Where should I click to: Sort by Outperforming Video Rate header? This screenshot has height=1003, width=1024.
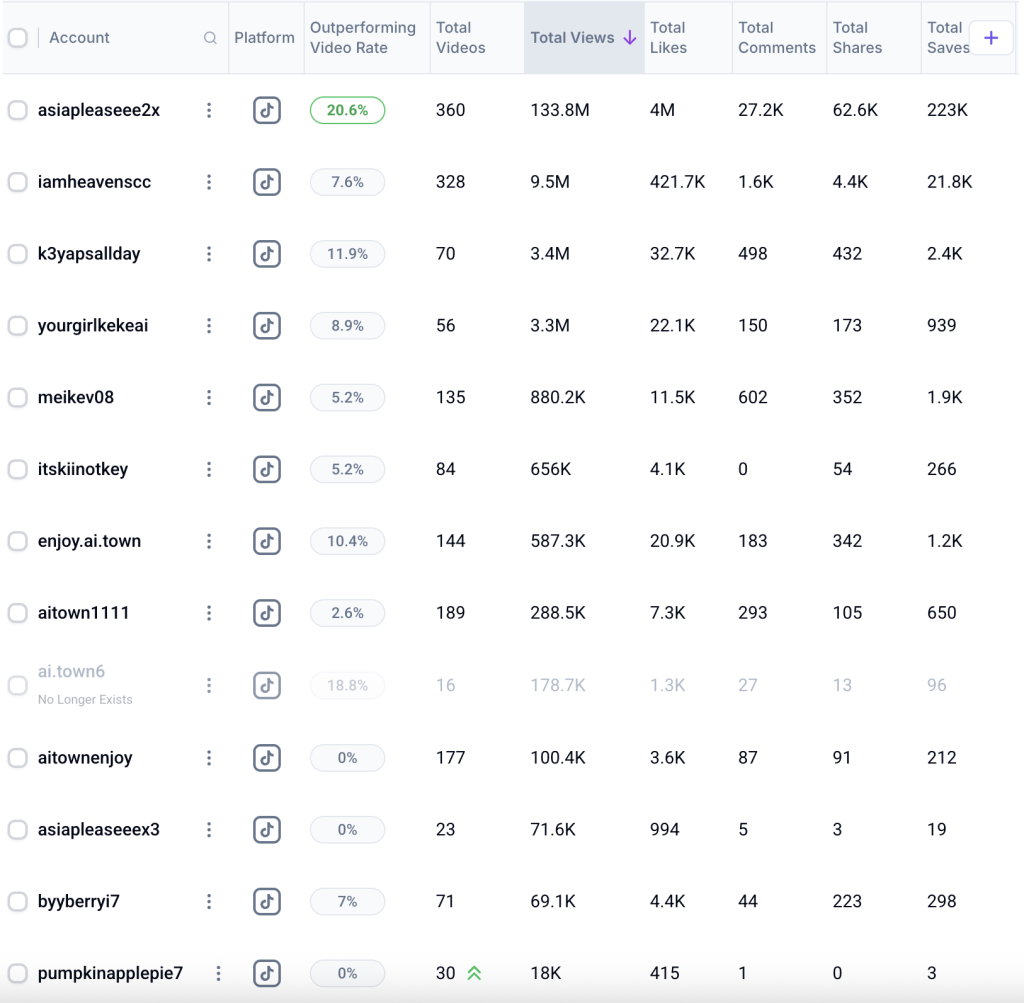(362, 38)
